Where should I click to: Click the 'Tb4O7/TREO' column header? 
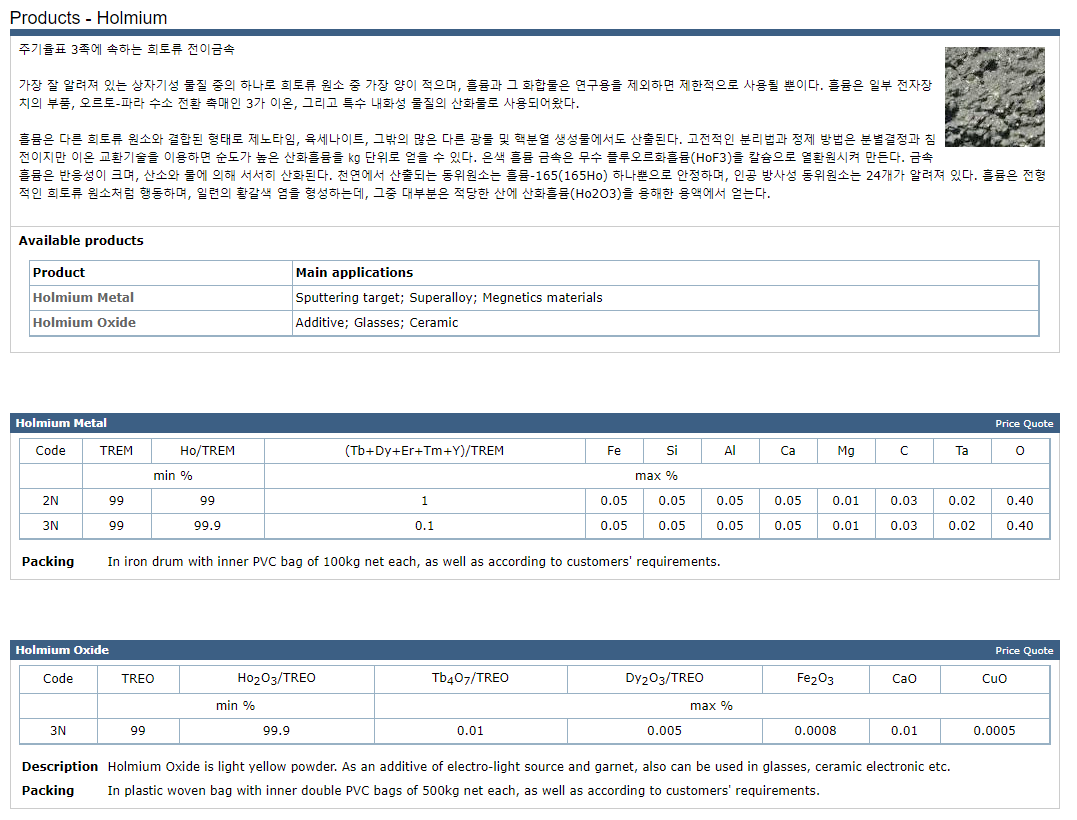(470, 679)
